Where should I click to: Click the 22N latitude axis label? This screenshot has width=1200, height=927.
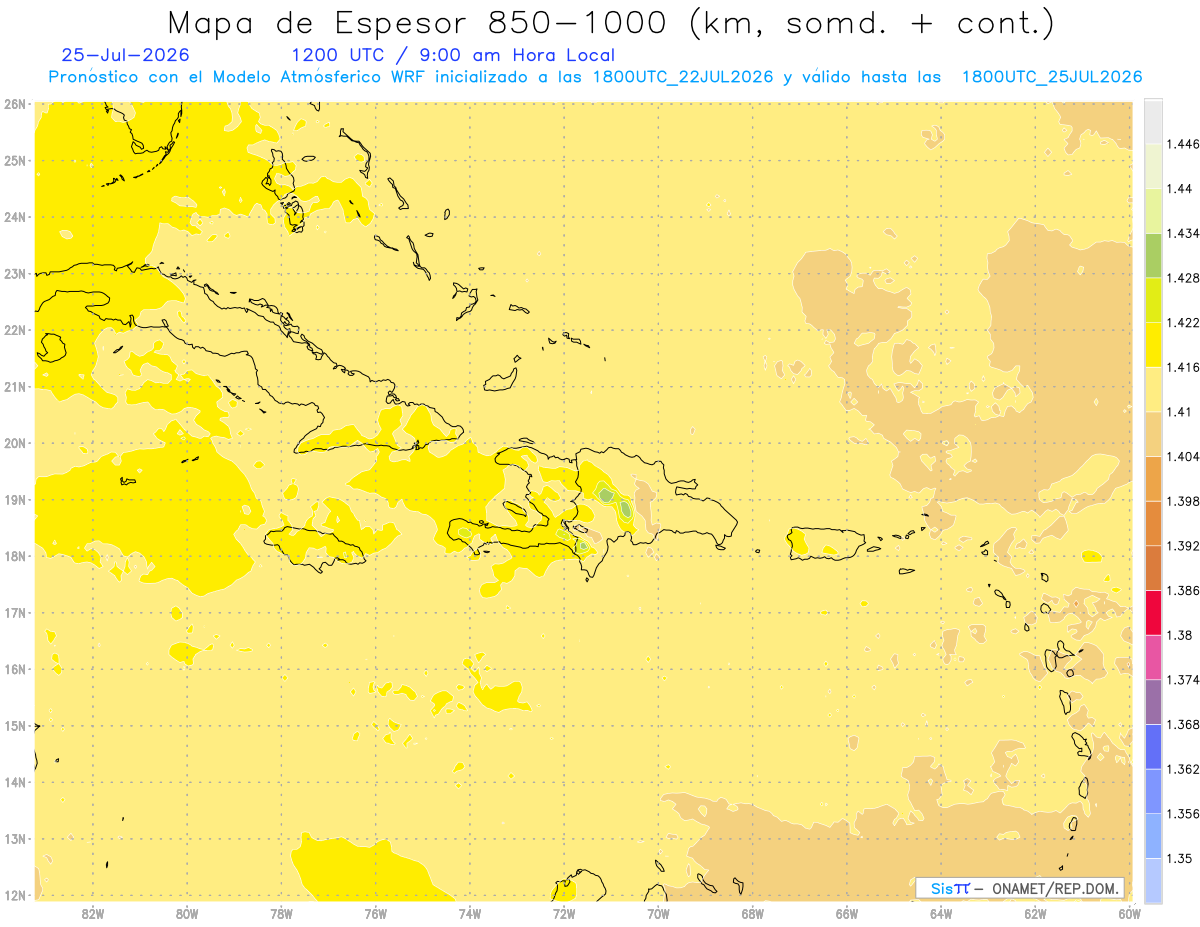tap(16, 330)
